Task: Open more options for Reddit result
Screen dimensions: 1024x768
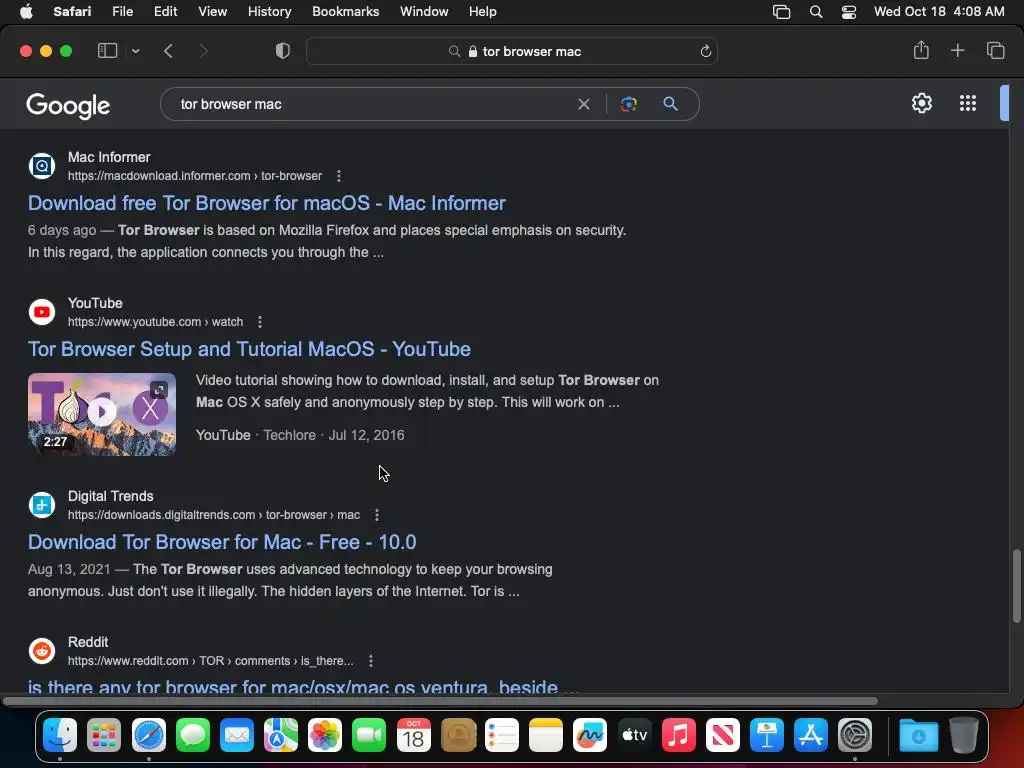Action: 371,661
